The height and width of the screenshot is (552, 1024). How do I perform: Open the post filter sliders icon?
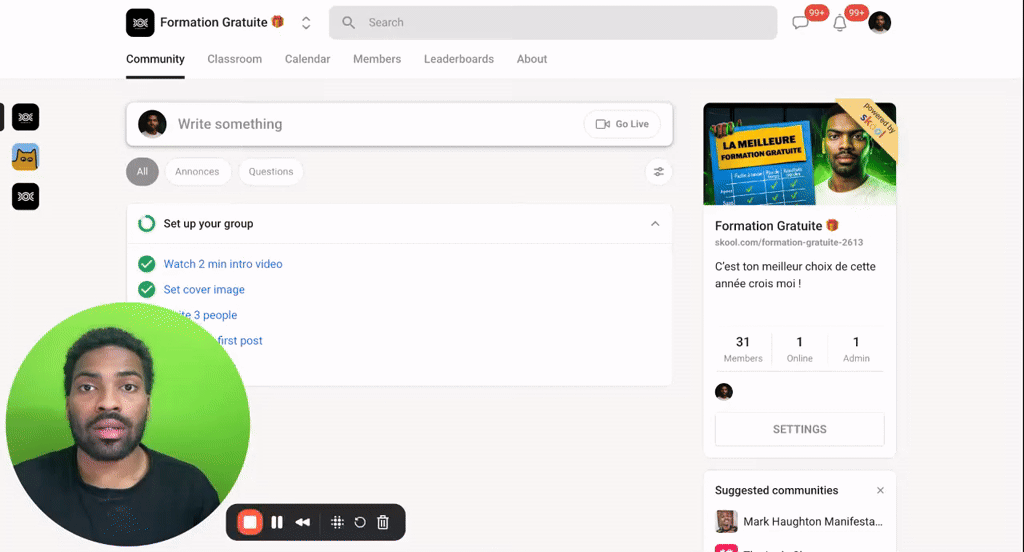(658, 172)
